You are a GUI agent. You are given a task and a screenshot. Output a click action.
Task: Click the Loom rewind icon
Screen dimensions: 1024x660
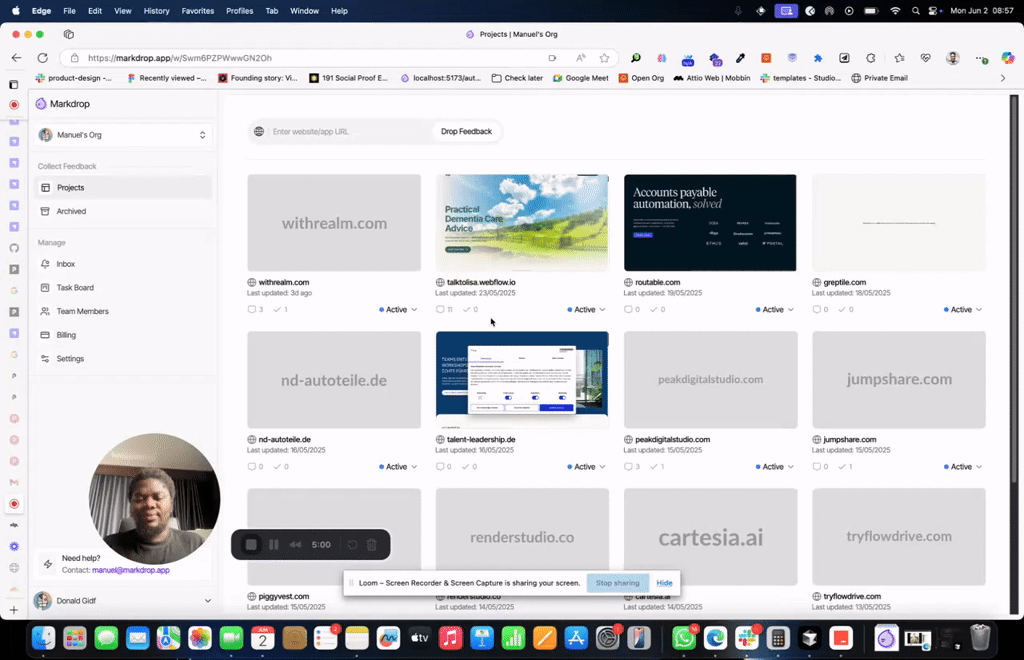[295, 544]
